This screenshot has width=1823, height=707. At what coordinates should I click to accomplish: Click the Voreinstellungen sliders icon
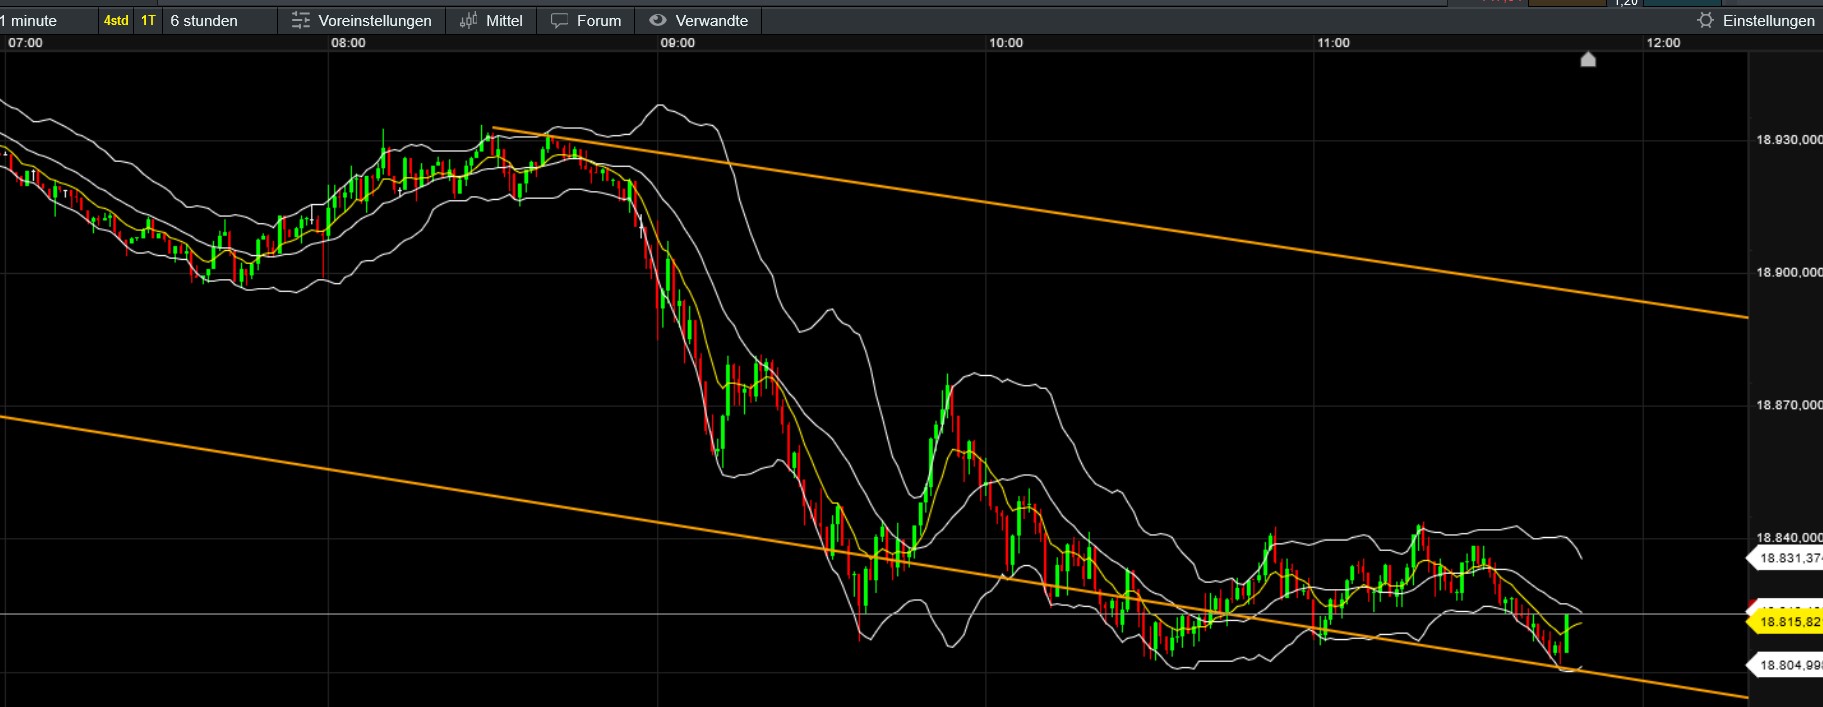pyautogui.click(x=300, y=20)
